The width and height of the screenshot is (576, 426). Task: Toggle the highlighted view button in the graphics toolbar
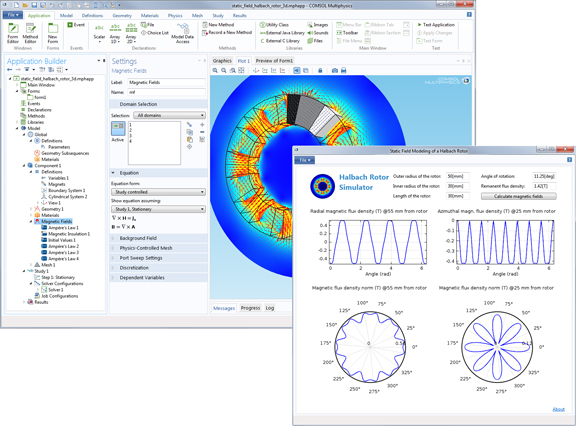pyautogui.click(x=297, y=71)
